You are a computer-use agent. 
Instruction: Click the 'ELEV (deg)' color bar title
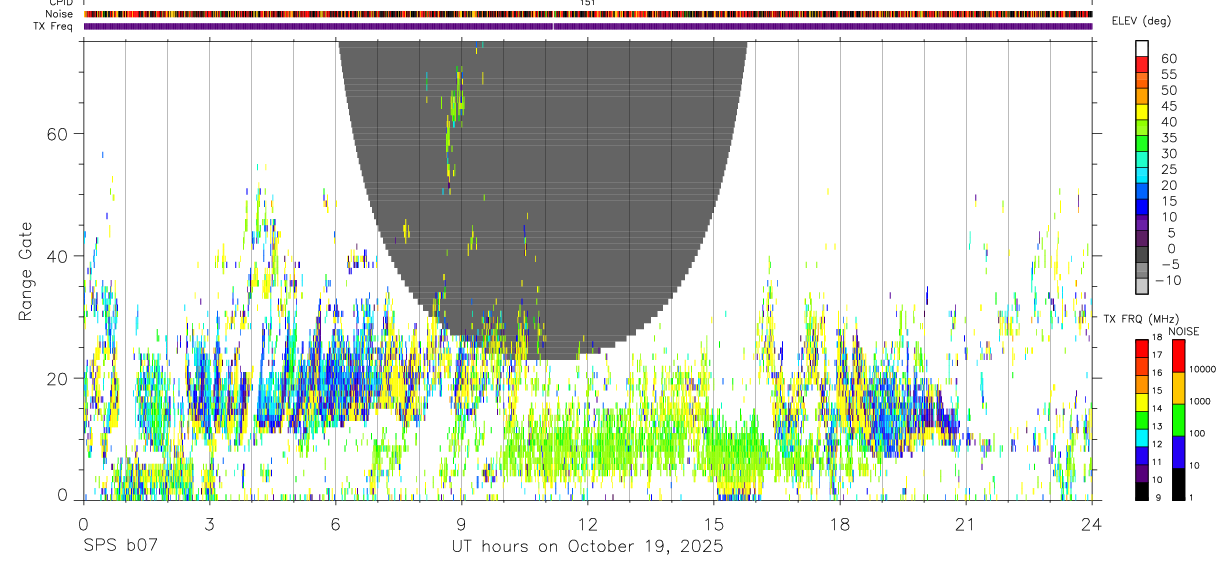[1141, 21]
